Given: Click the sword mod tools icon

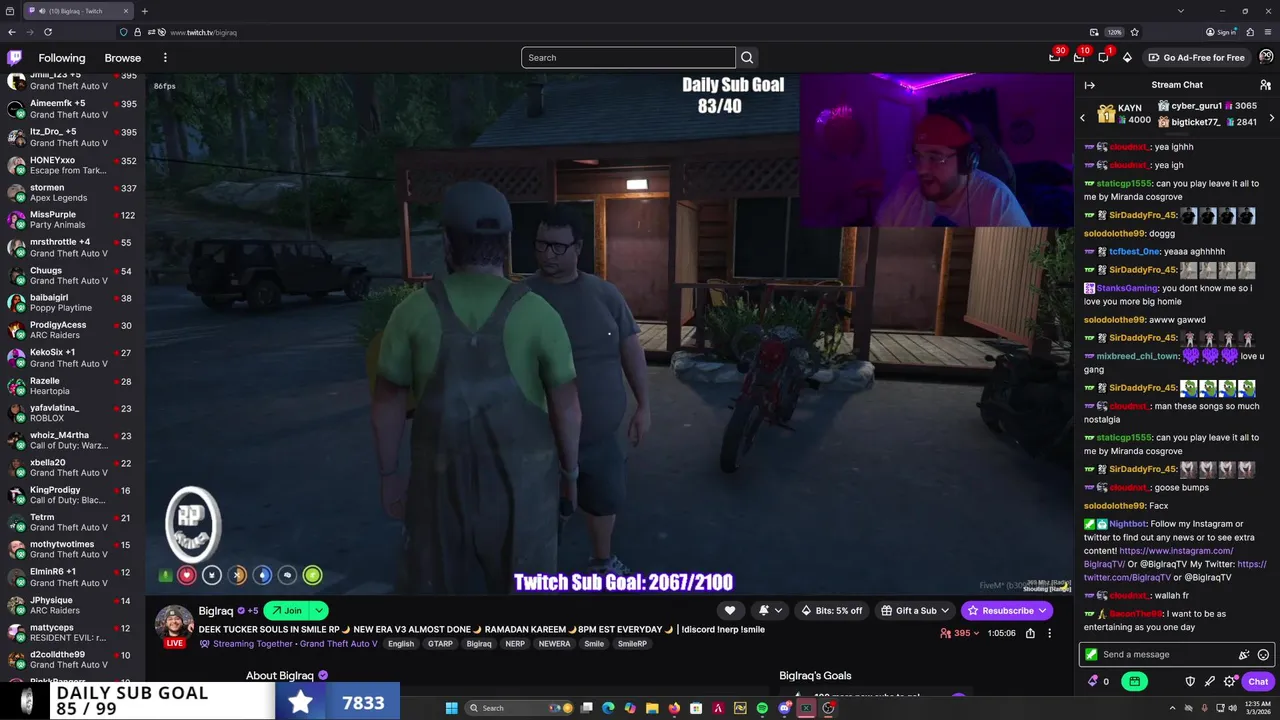Looking at the screenshot, I should click(x=1209, y=681).
